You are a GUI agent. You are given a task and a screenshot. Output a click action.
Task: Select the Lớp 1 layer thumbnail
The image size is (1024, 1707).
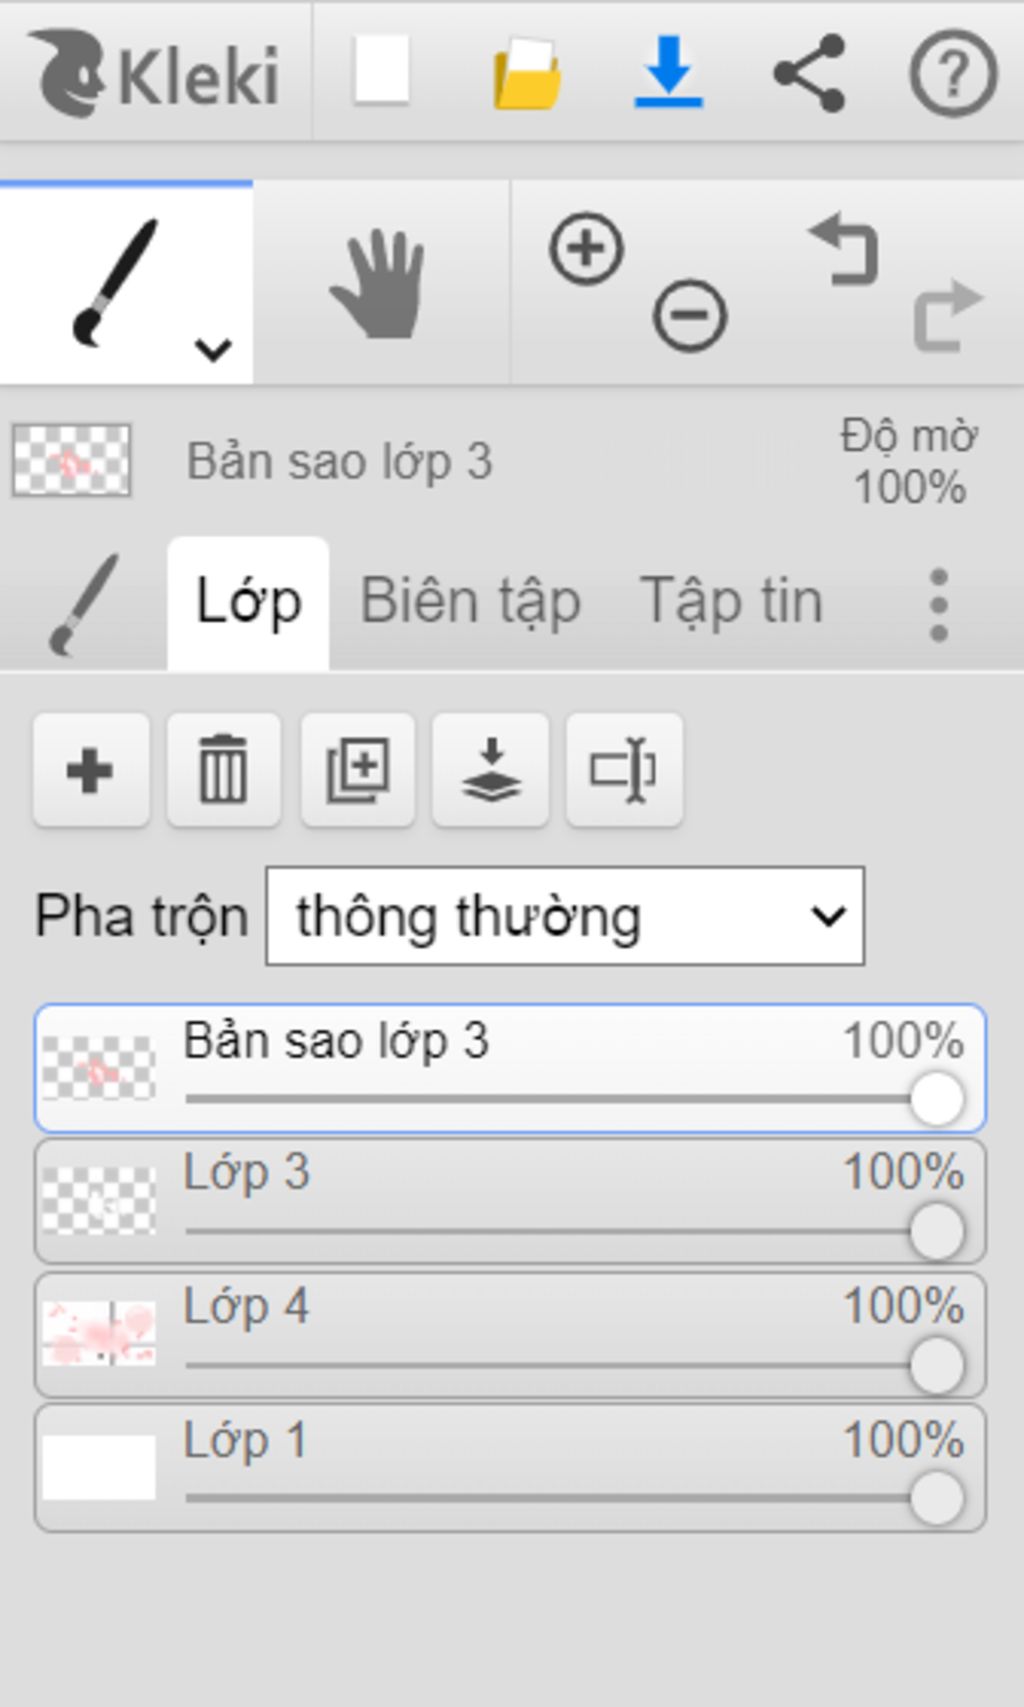click(x=99, y=1467)
